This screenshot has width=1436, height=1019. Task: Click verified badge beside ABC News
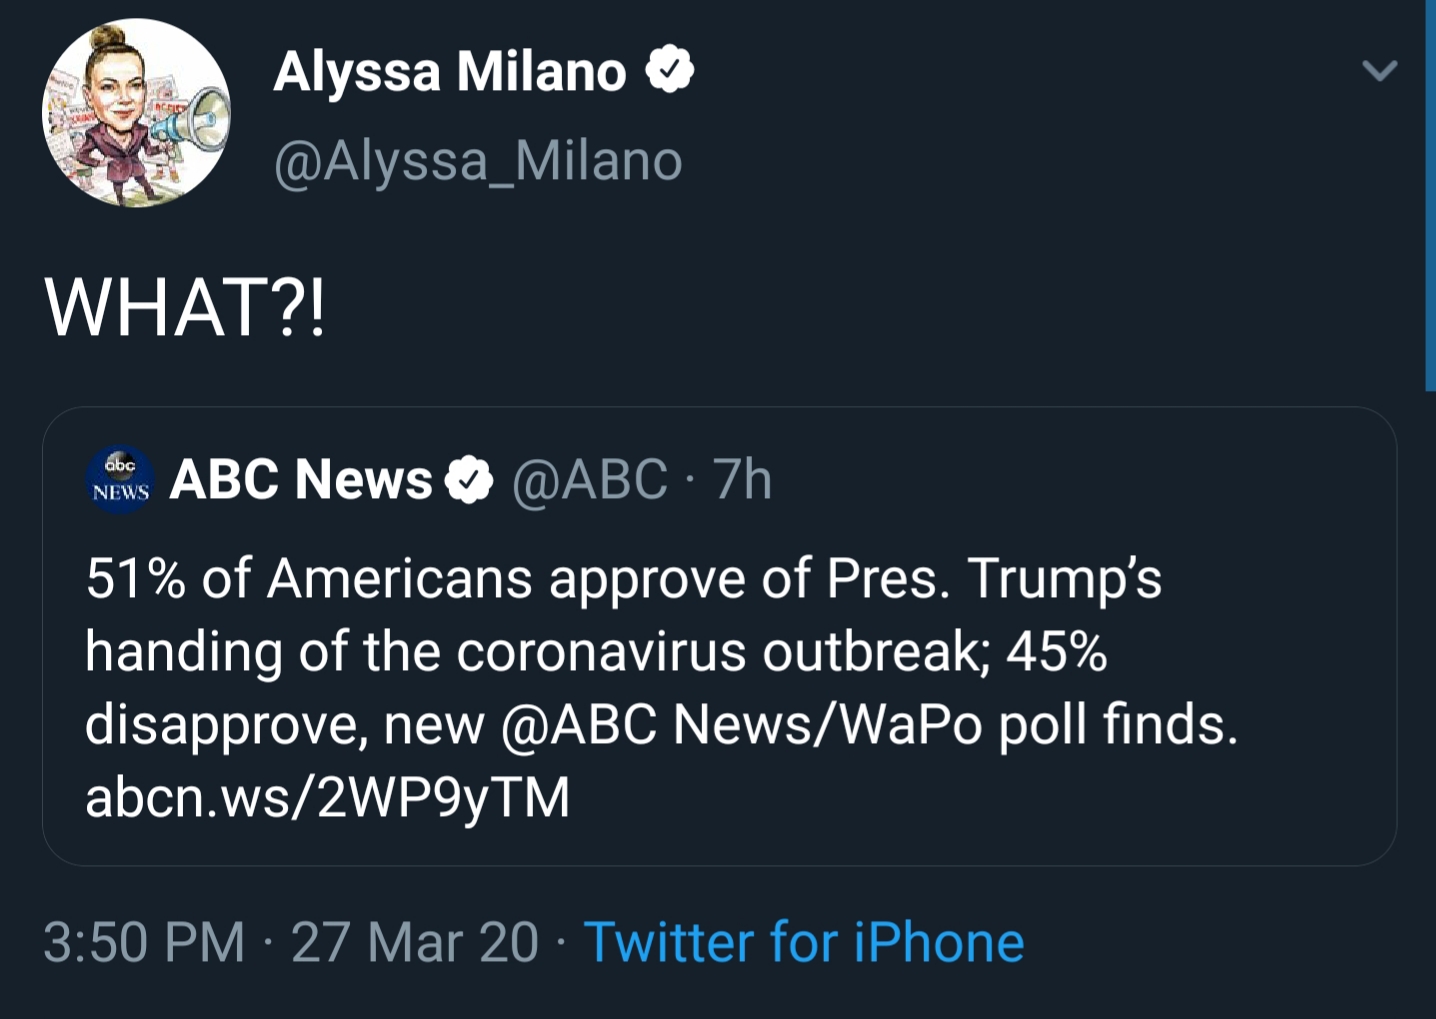click(x=468, y=480)
